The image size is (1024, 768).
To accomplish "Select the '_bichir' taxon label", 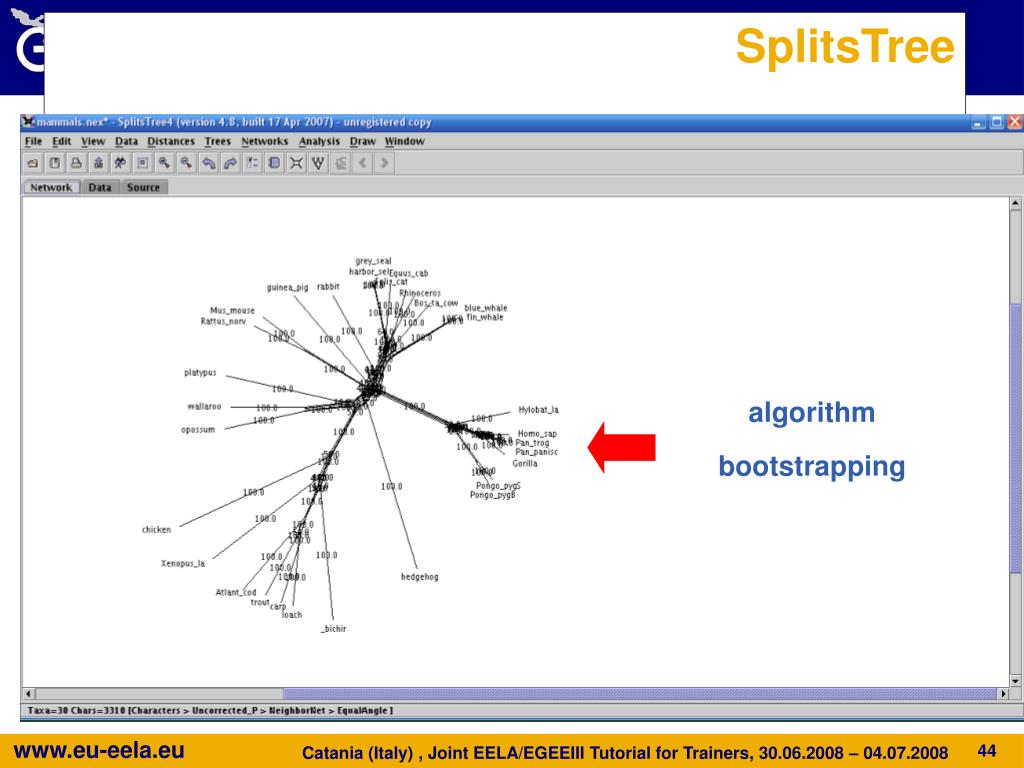I will pos(334,629).
